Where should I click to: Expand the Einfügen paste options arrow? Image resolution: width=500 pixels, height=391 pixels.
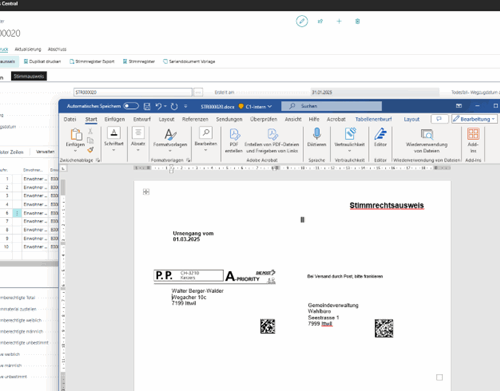click(75, 150)
